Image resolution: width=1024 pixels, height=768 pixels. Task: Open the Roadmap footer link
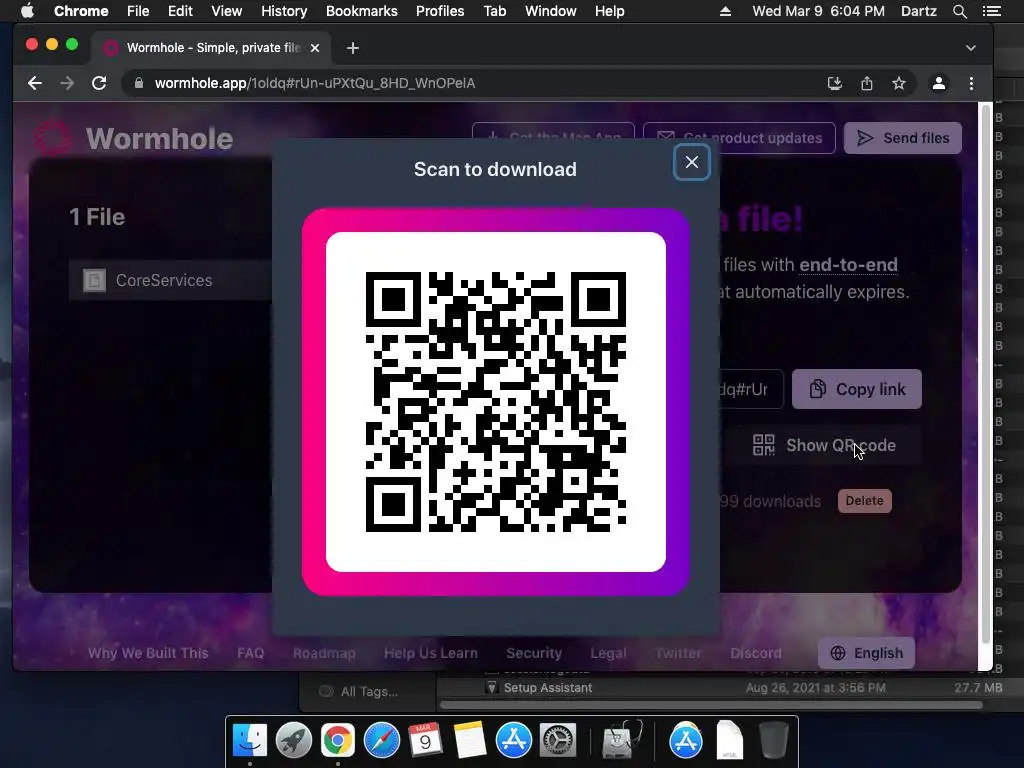(x=324, y=653)
